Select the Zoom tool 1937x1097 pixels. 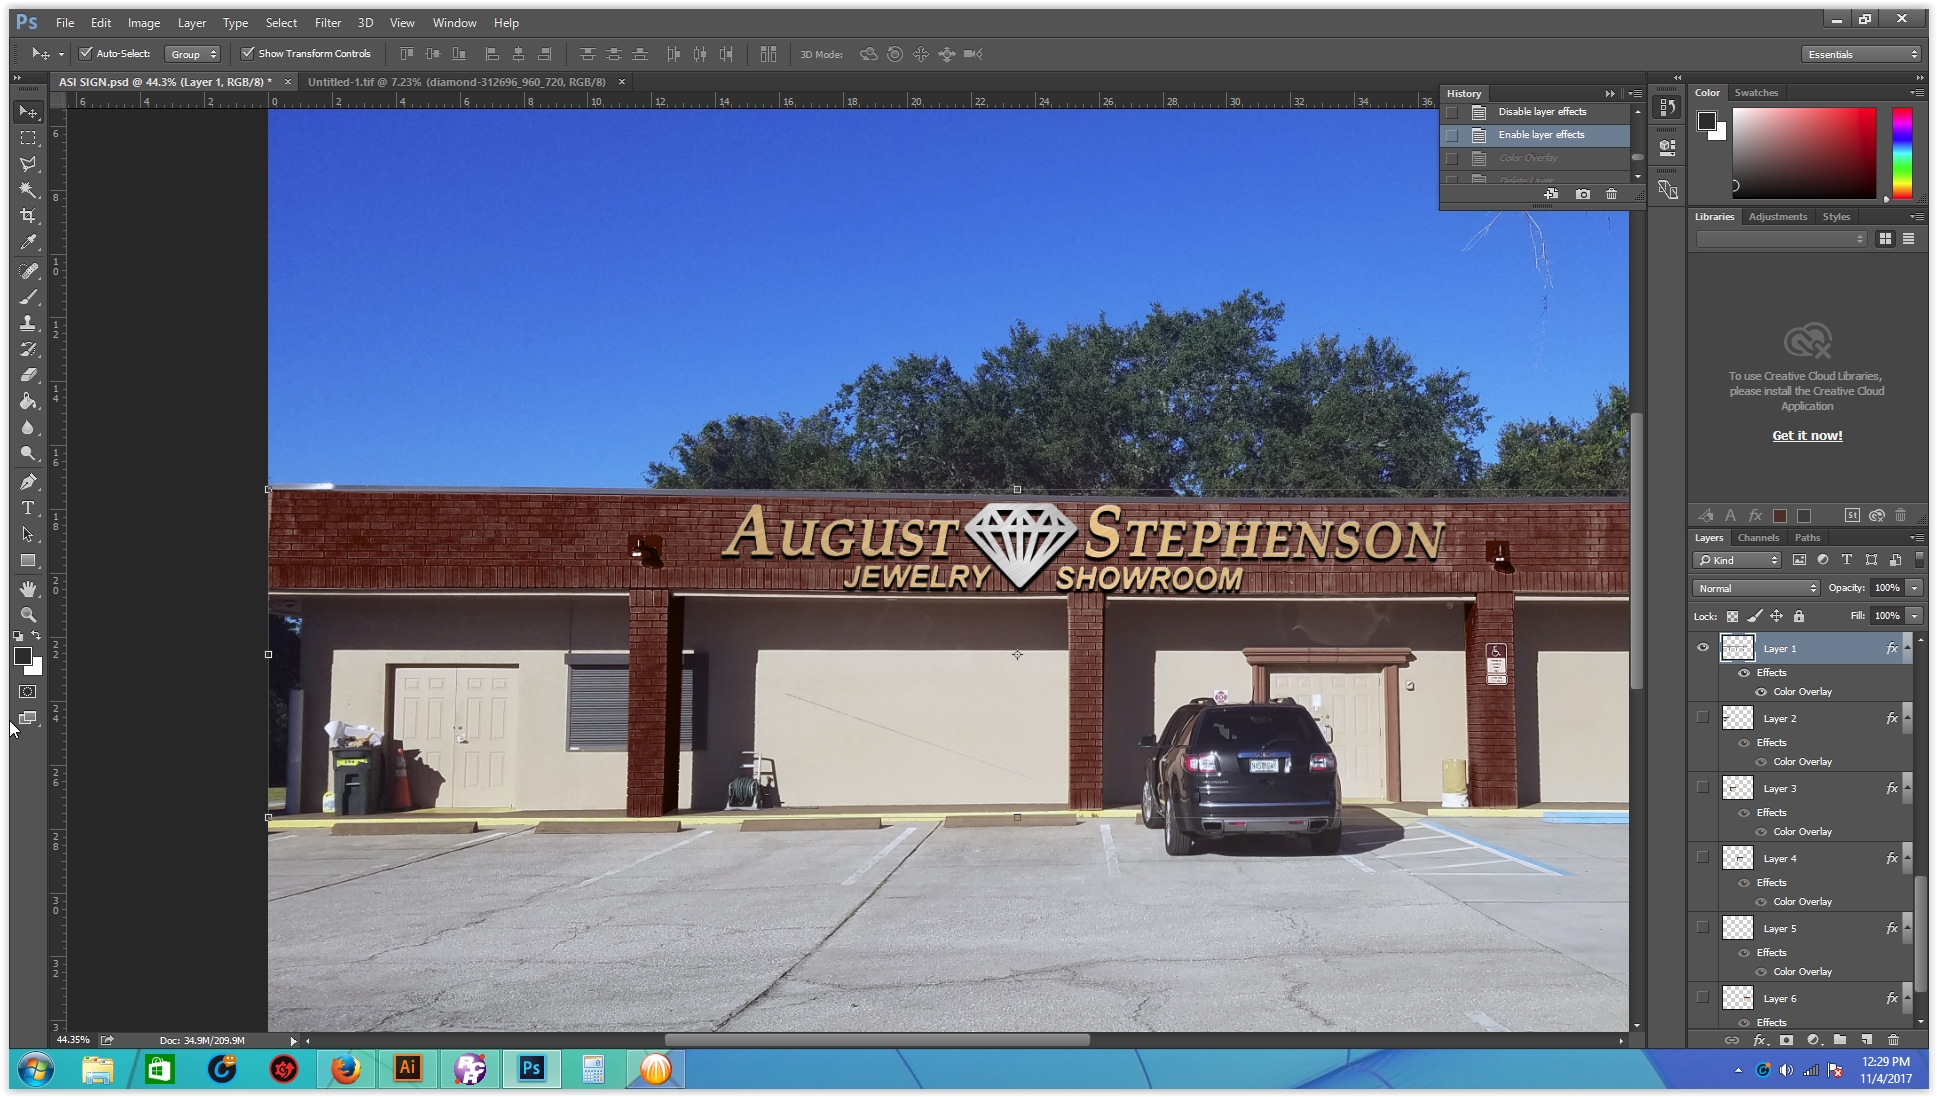28,615
